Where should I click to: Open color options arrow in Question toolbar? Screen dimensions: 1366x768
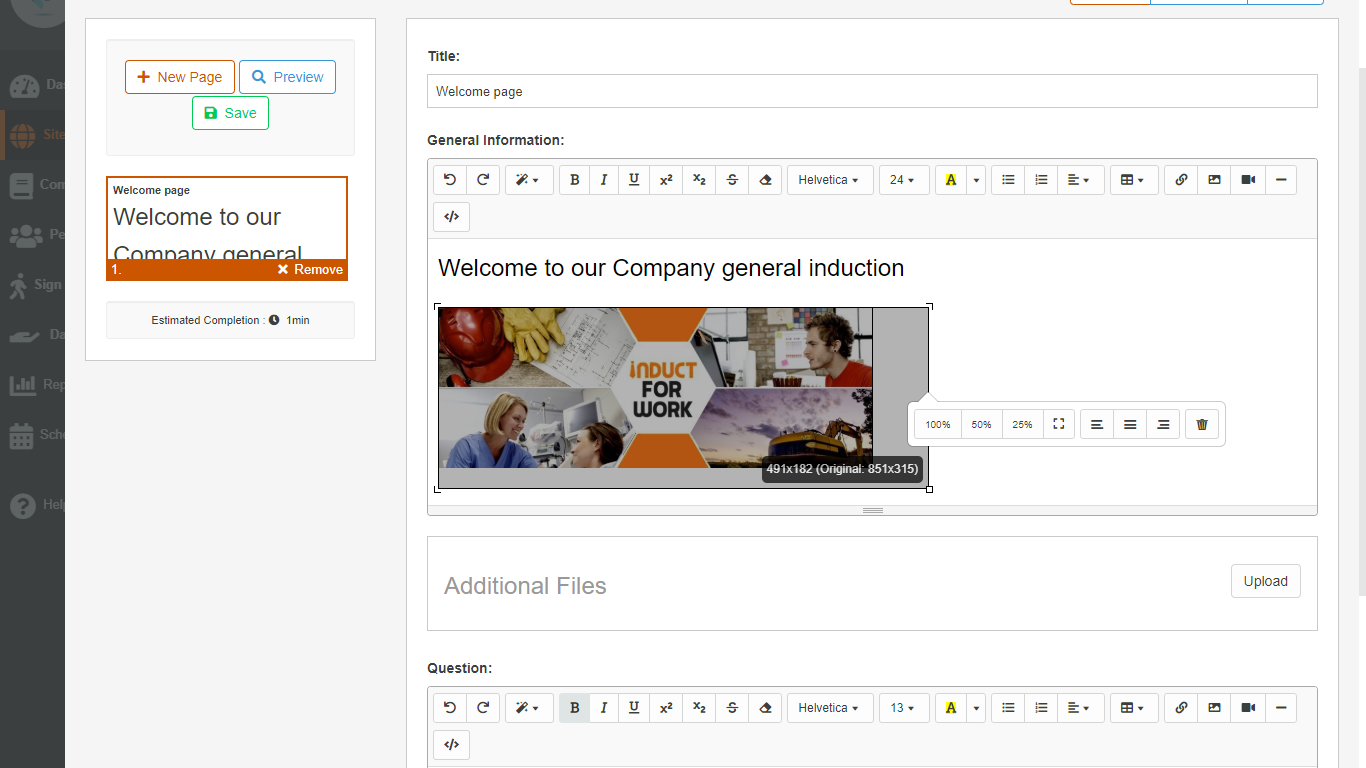pos(976,708)
